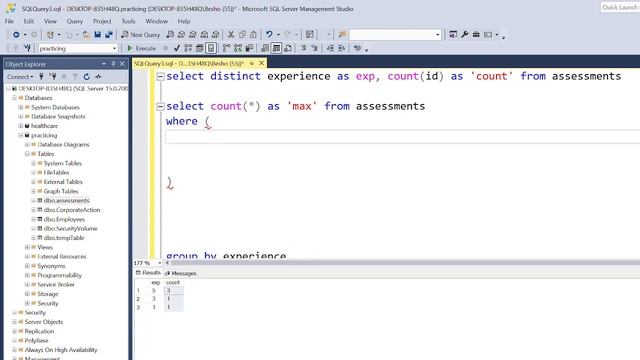Click the Increase Indent icon
This screenshot has height=360, width=640.
pos(342,48)
